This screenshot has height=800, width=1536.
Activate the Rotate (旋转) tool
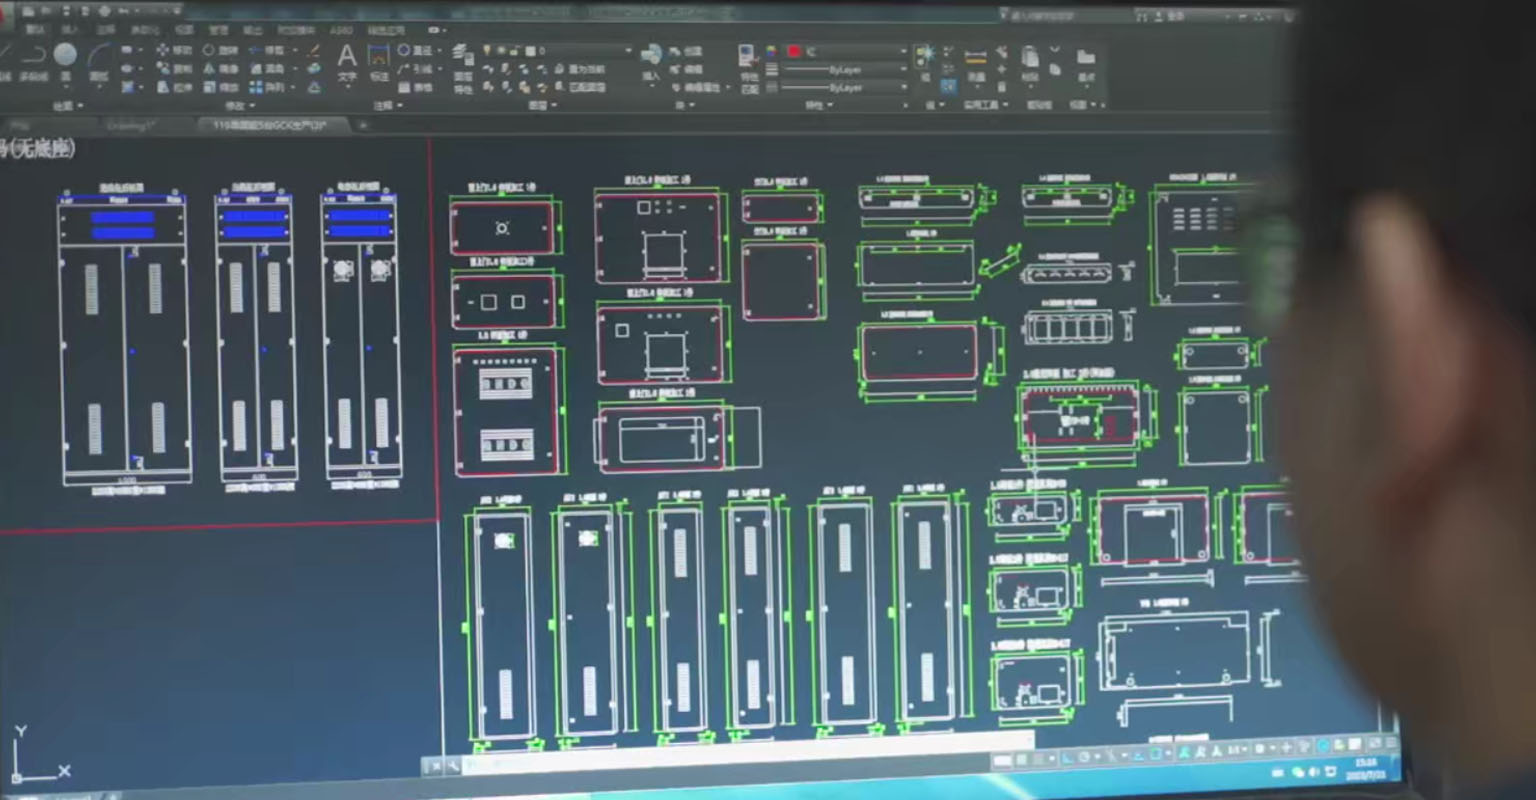tap(220, 50)
